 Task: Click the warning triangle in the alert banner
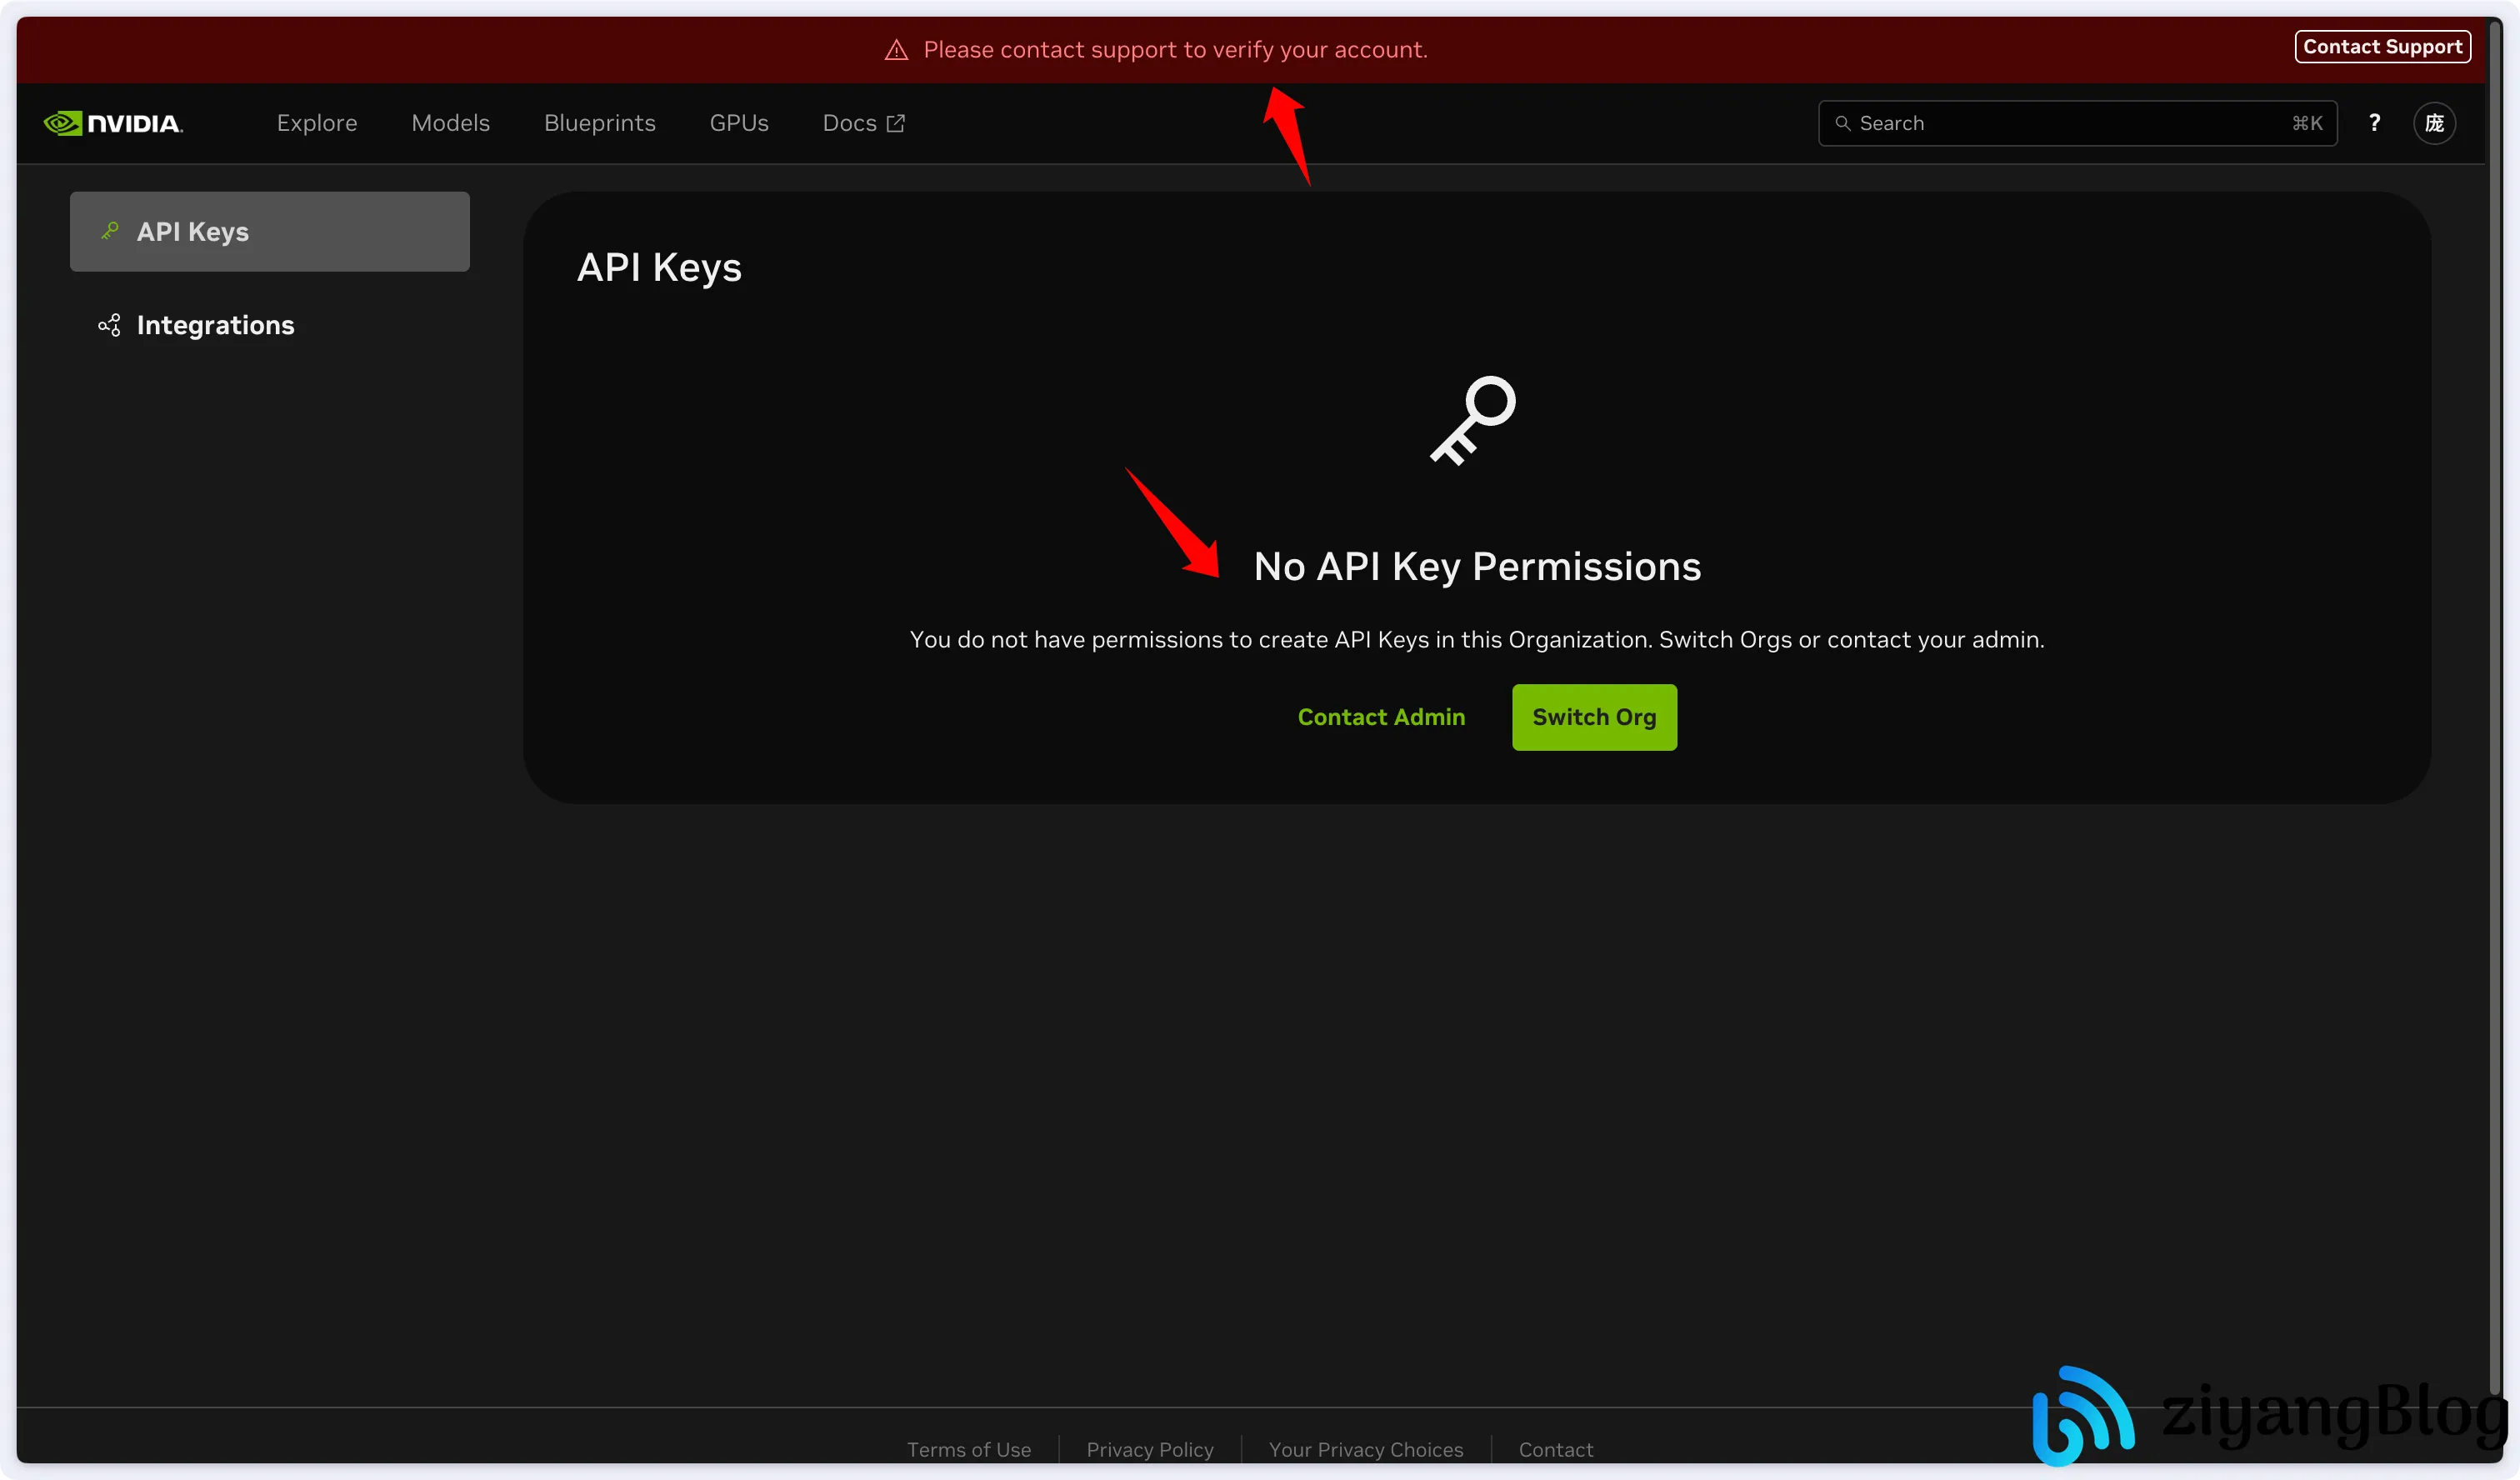[896, 49]
